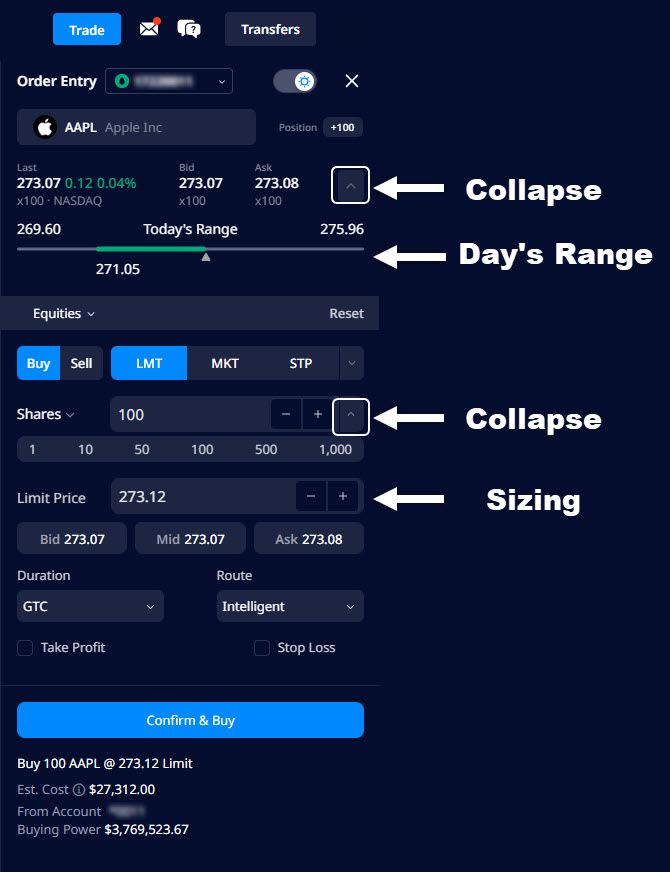Enable the Take Profit checkbox
670x872 pixels.
(25, 648)
